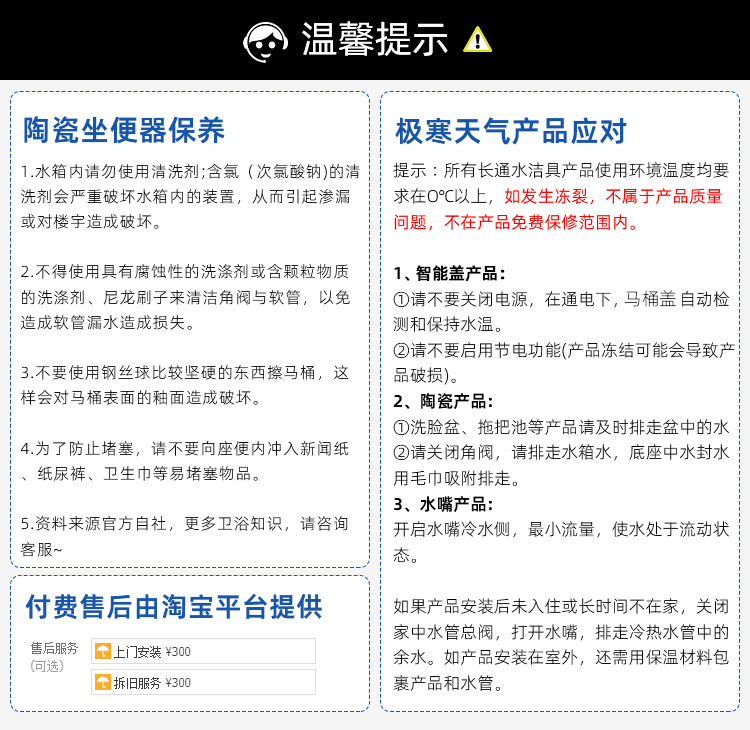750x730 pixels.
Task: Click the 极寒天气产品应对 heading
Action: 511,131
